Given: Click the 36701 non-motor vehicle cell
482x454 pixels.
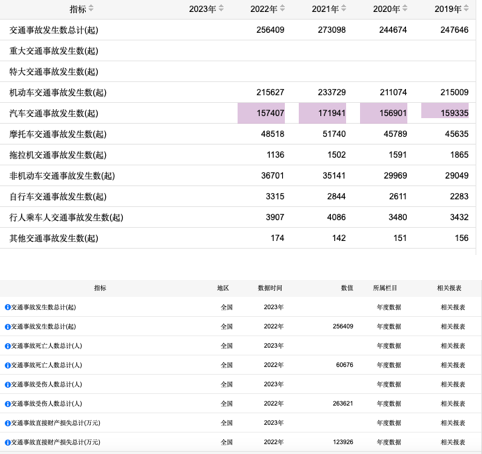Looking at the screenshot, I should [273, 176].
